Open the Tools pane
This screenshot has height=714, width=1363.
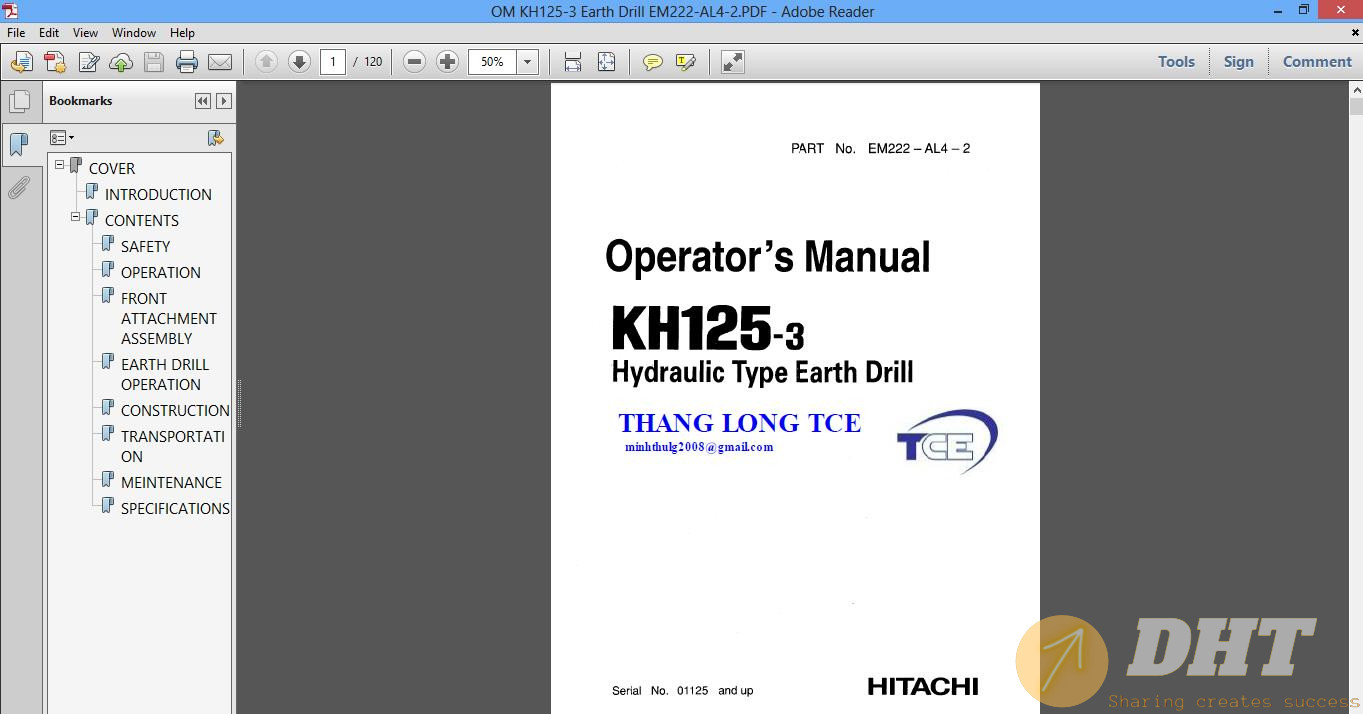pos(1176,62)
